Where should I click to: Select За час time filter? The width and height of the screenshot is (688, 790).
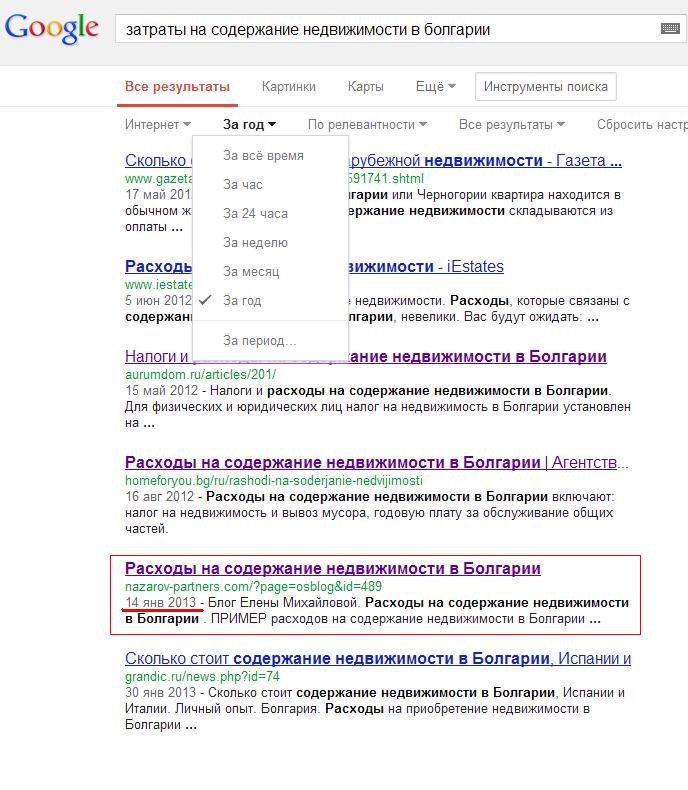[243, 185]
